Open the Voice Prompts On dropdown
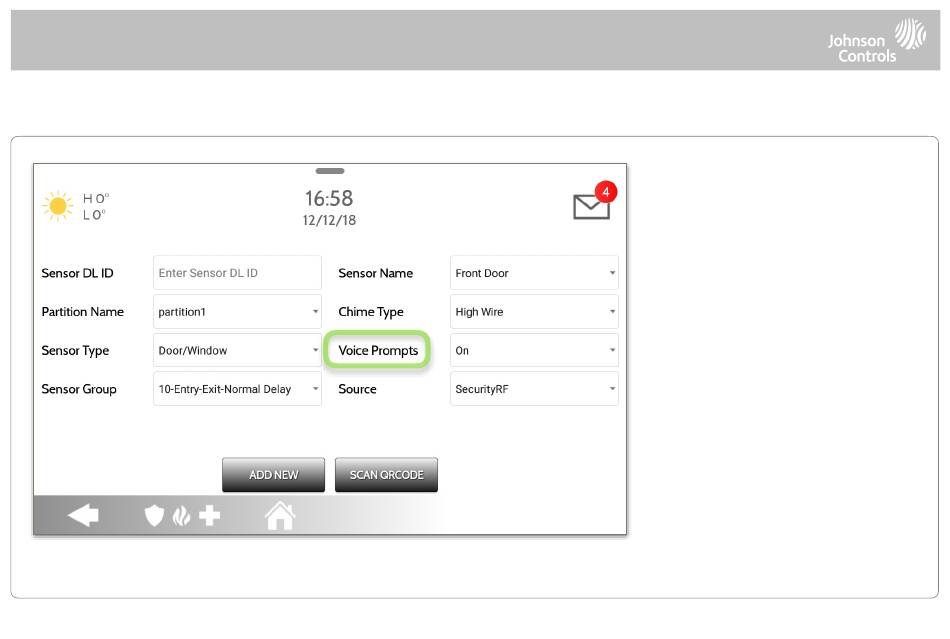Image resolution: width=950 pixels, height=639 pixels. click(534, 351)
